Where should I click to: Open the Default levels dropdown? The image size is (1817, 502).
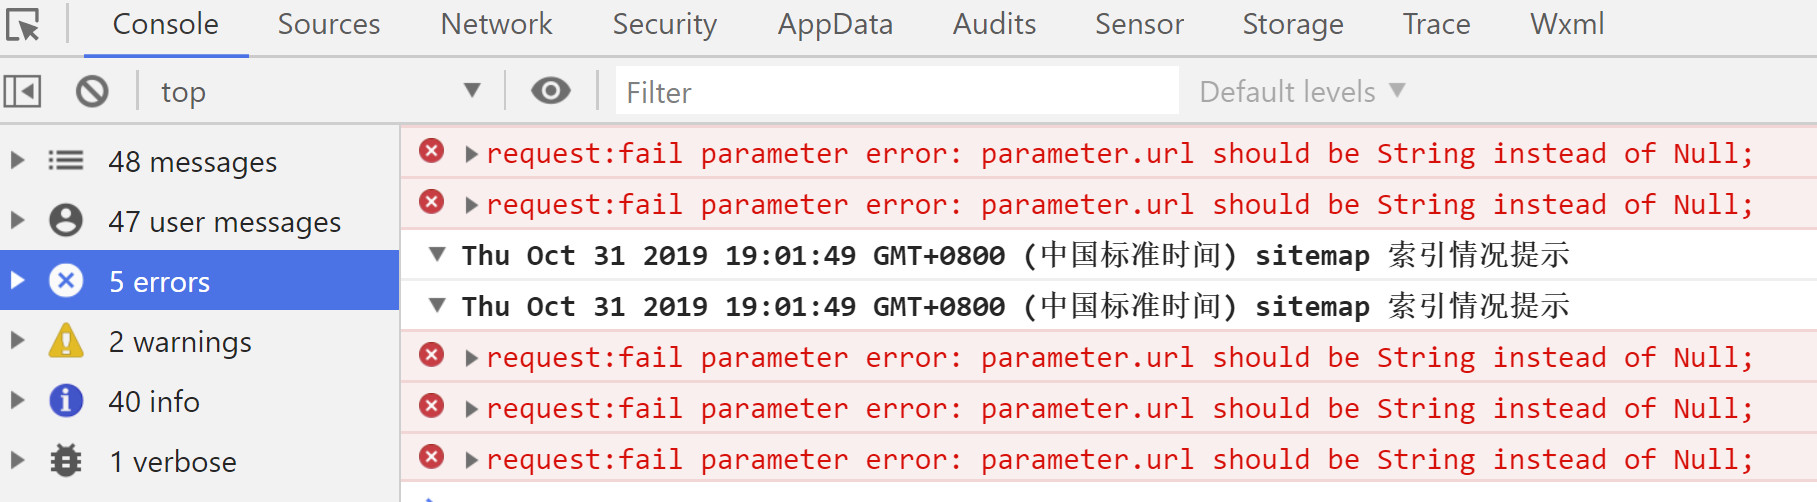point(1302,92)
